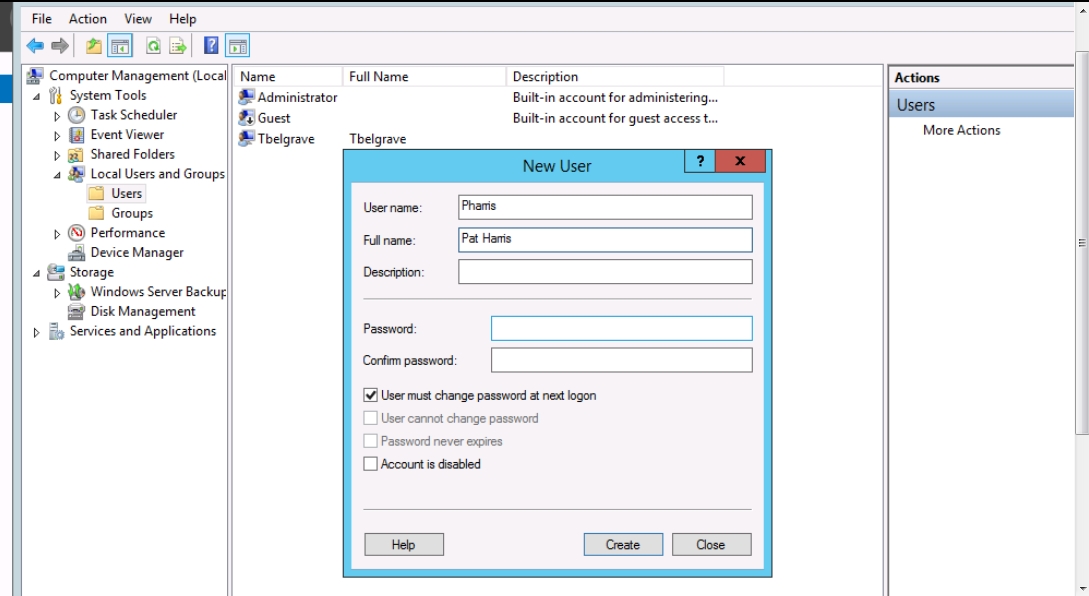Screen dimensions: 1089x596
Task: Click the Up one level folder icon
Action: (x=94, y=45)
